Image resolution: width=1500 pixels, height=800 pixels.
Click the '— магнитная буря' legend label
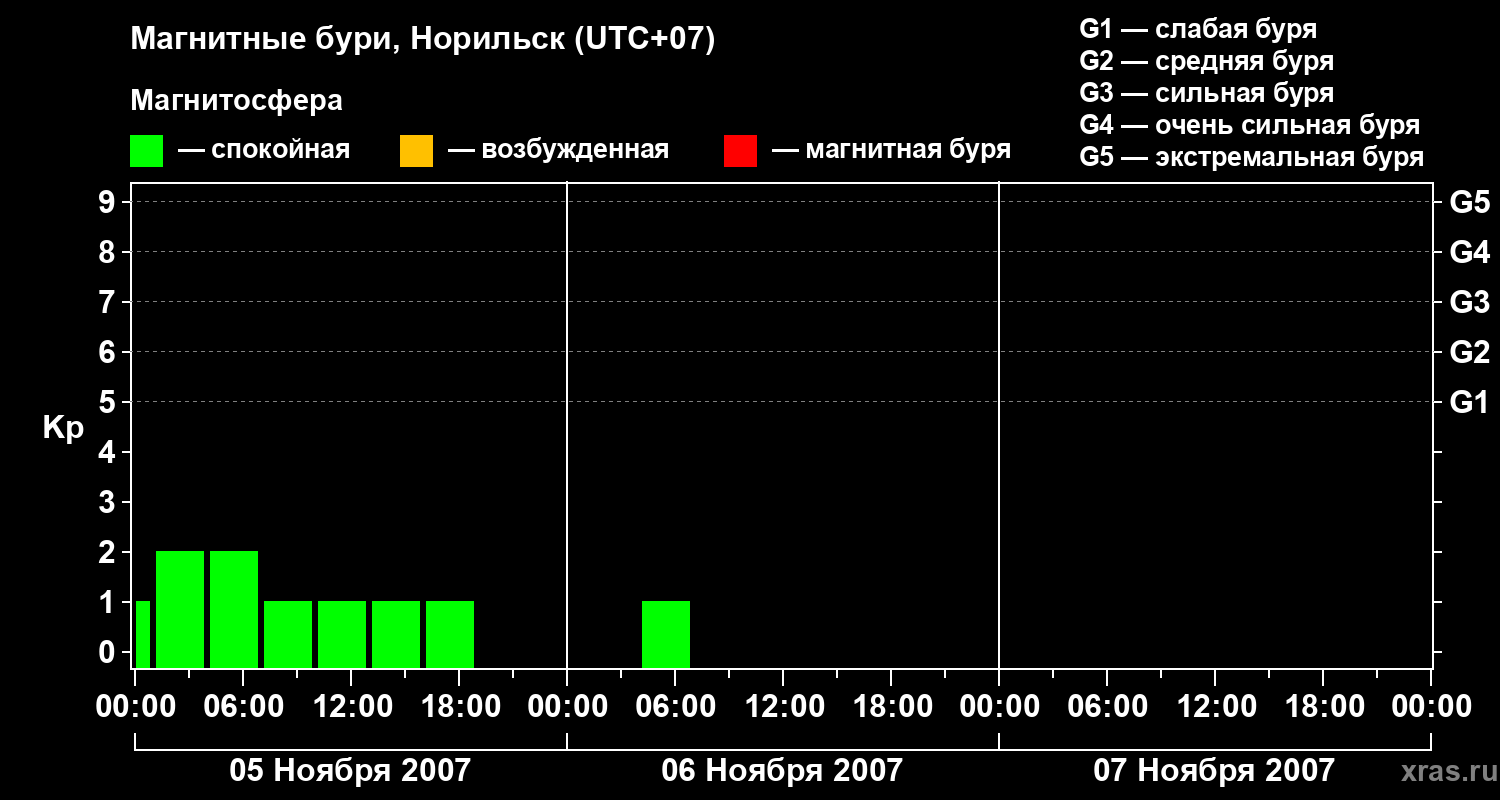tap(891, 151)
